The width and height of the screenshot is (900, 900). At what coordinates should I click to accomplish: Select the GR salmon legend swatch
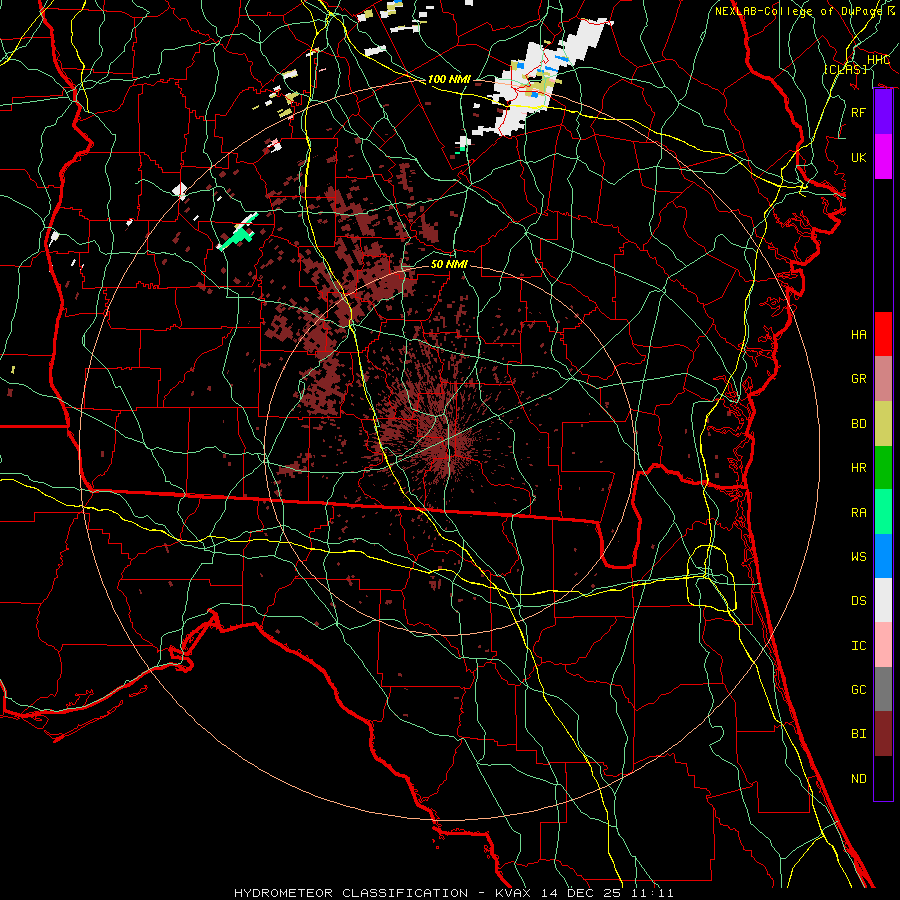[883, 378]
